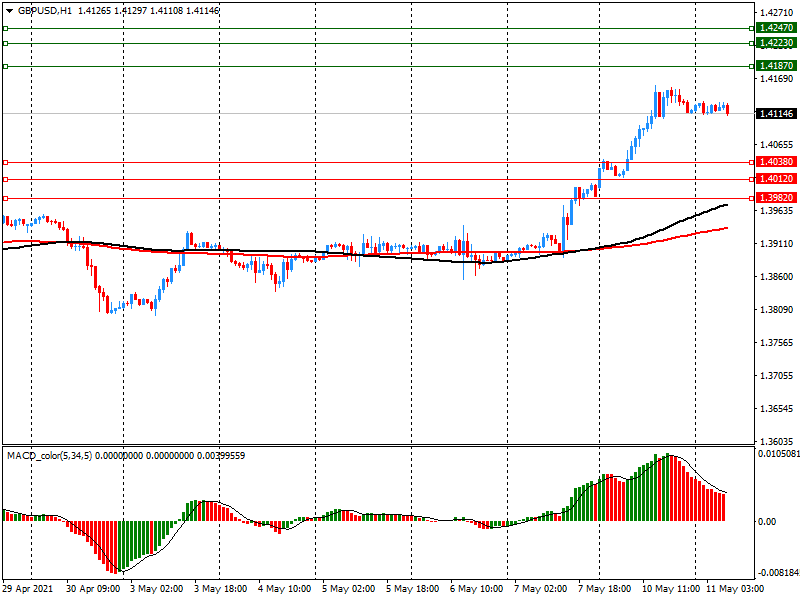Click the black 1.41146 current price tag
Viewport: 800px width, 600px height.
tap(776, 114)
